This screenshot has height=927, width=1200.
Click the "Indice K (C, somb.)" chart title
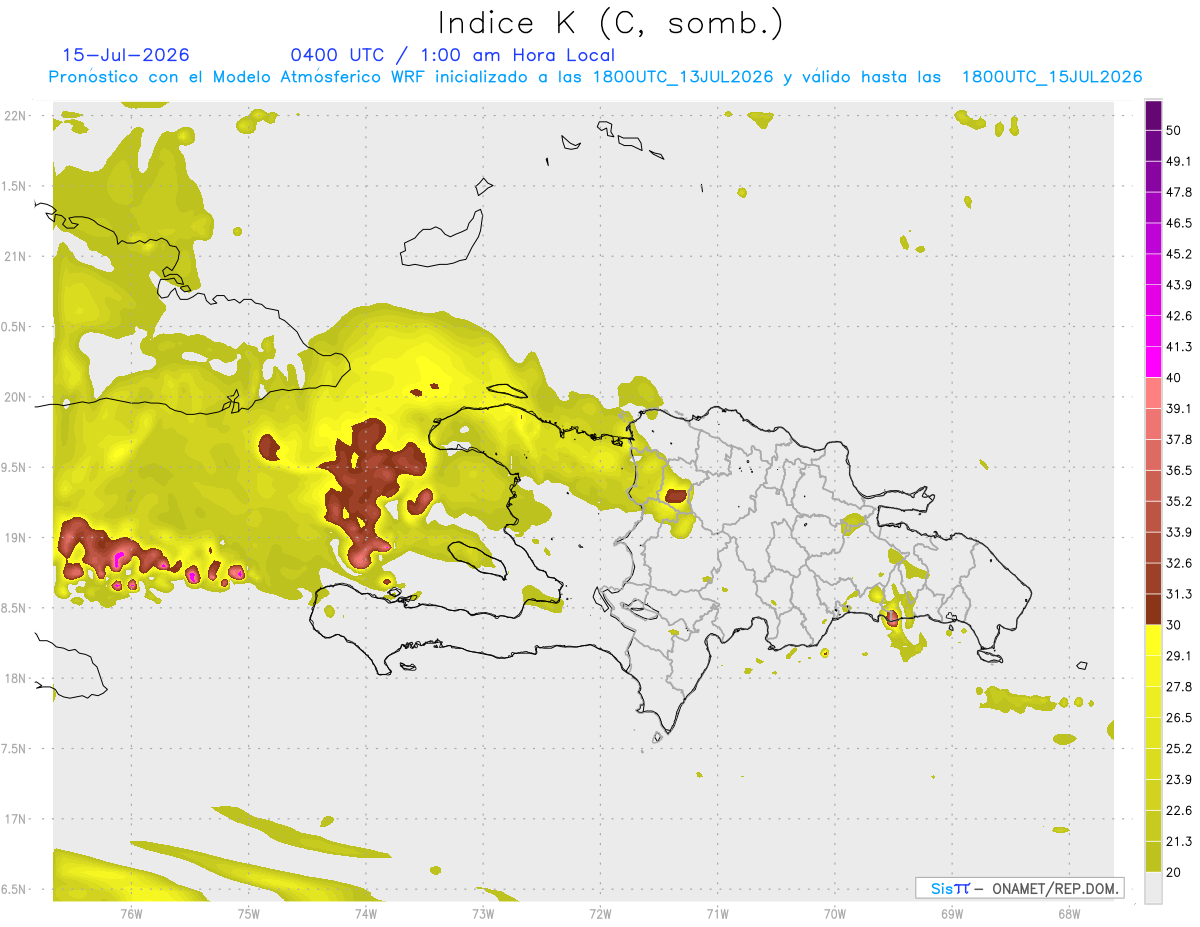tap(610, 22)
